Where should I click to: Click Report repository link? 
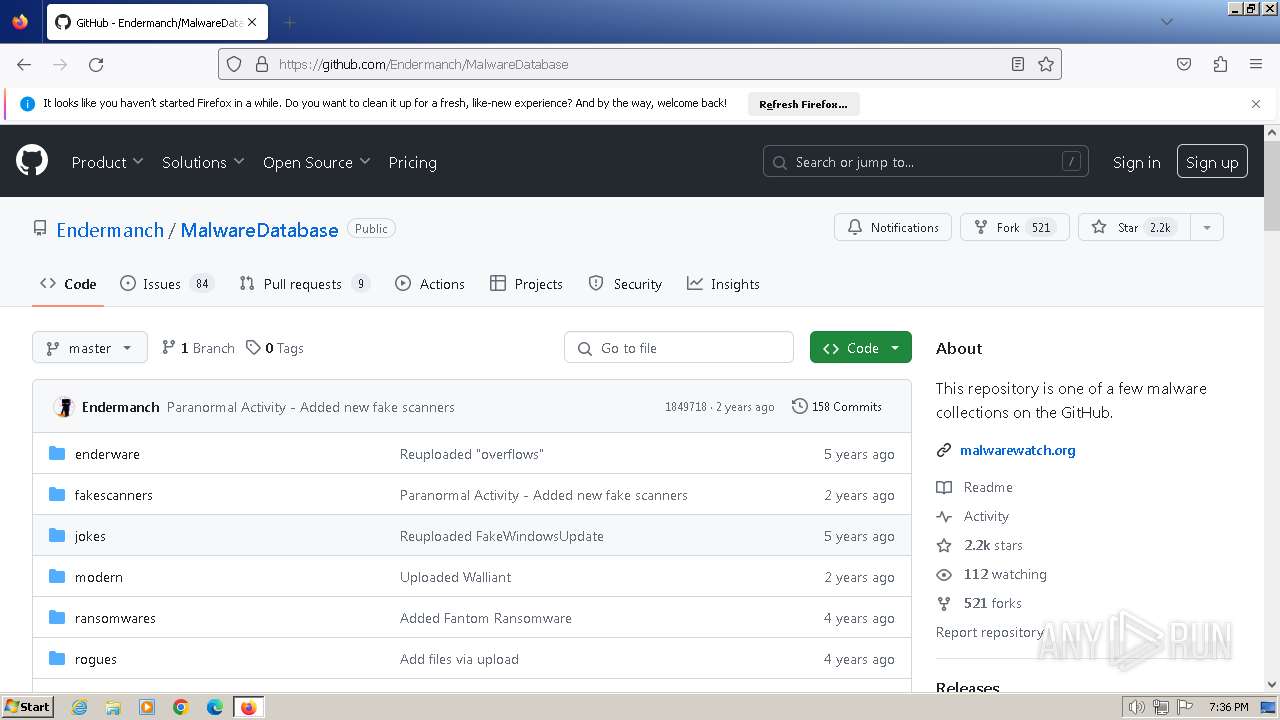click(990, 632)
